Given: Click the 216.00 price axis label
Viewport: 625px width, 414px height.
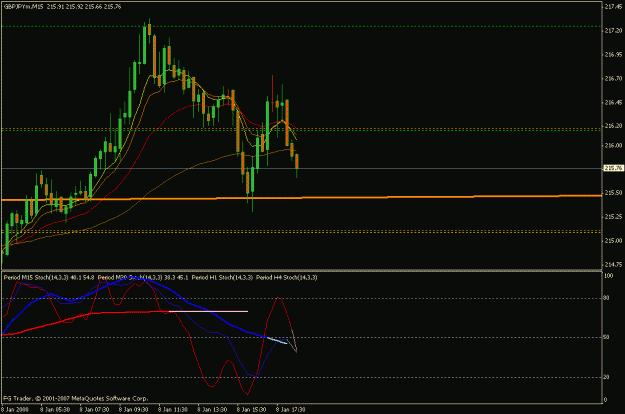Looking at the screenshot, I should coord(613,145).
